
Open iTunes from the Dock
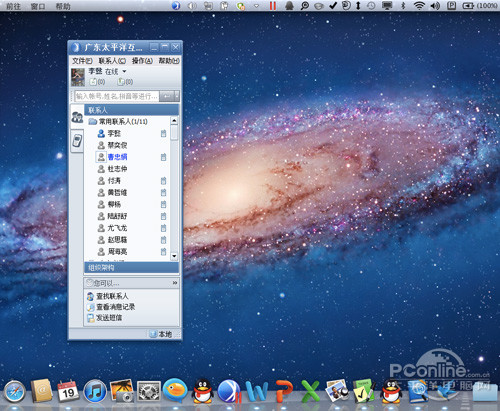[x=95, y=391]
